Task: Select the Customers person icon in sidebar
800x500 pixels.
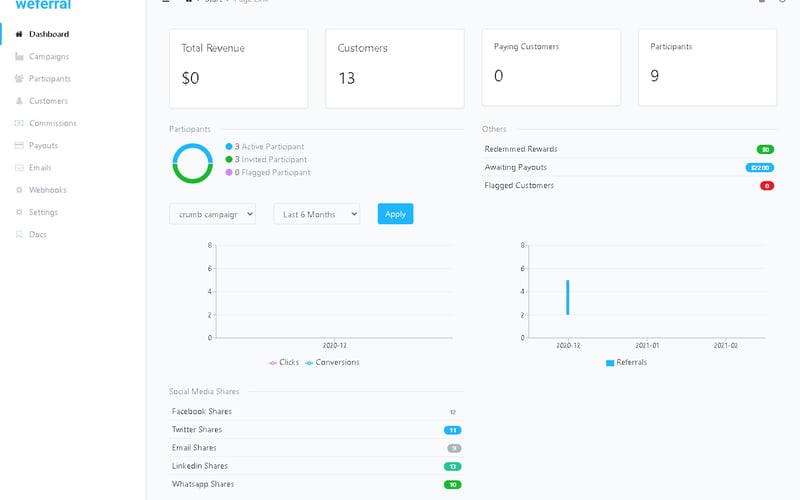Action: click(x=19, y=101)
